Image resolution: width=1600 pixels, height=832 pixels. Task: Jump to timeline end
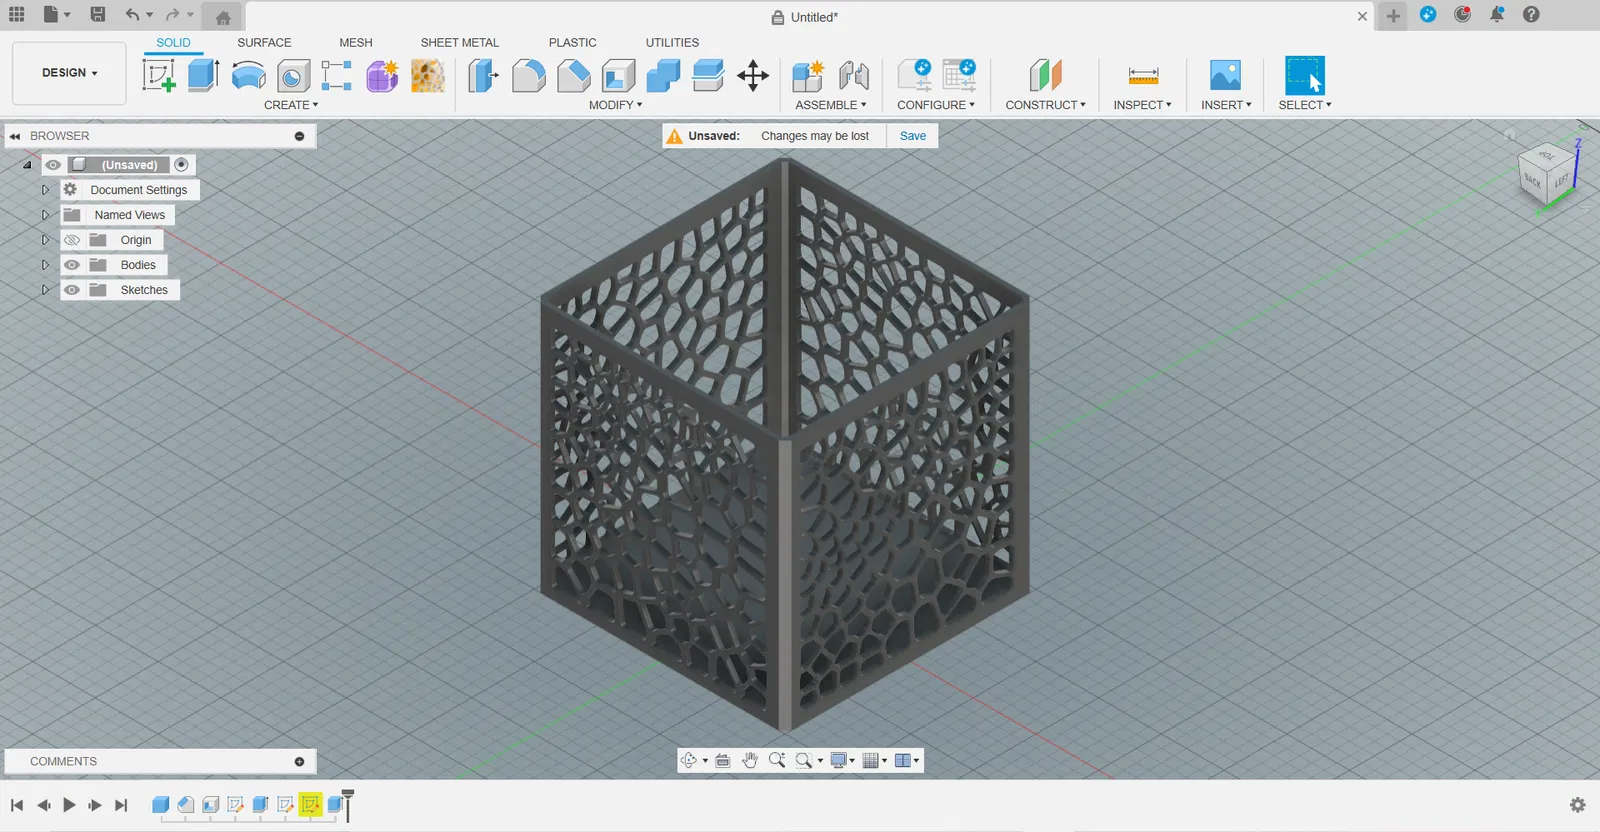[121, 805]
